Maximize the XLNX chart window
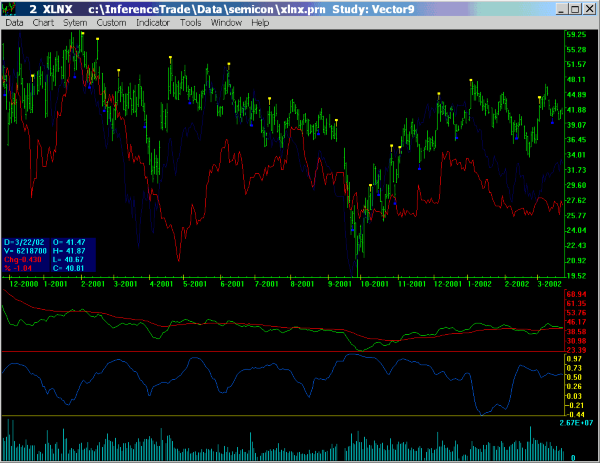The height and width of the screenshot is (463, 600). 575,9
